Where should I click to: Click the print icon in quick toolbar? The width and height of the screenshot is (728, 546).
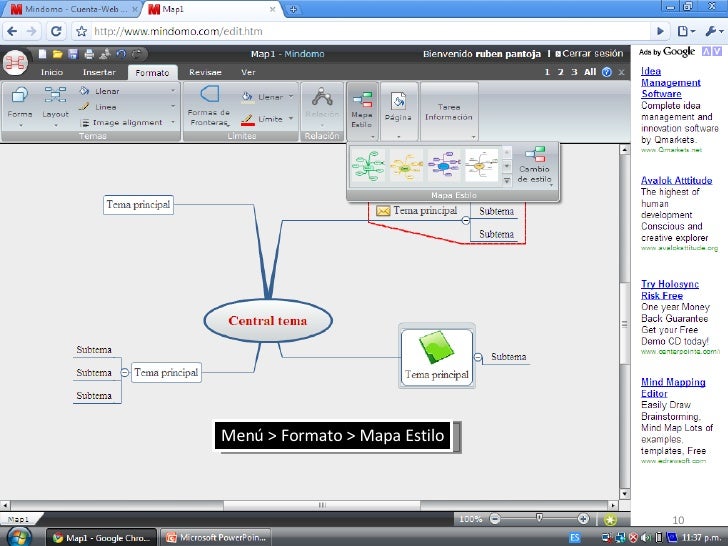[89, 54]
